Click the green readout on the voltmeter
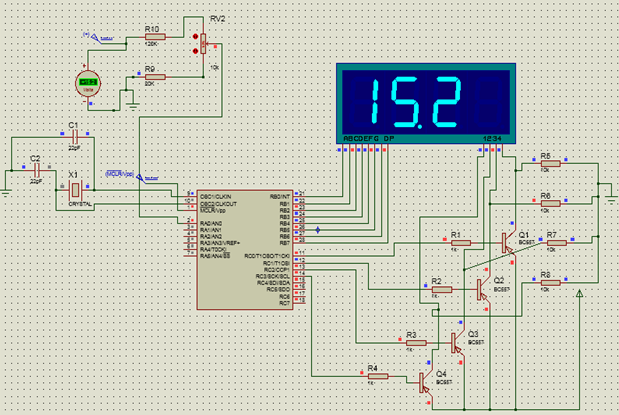The width and height of the screenshot is (619, 415). pos(88,82)
